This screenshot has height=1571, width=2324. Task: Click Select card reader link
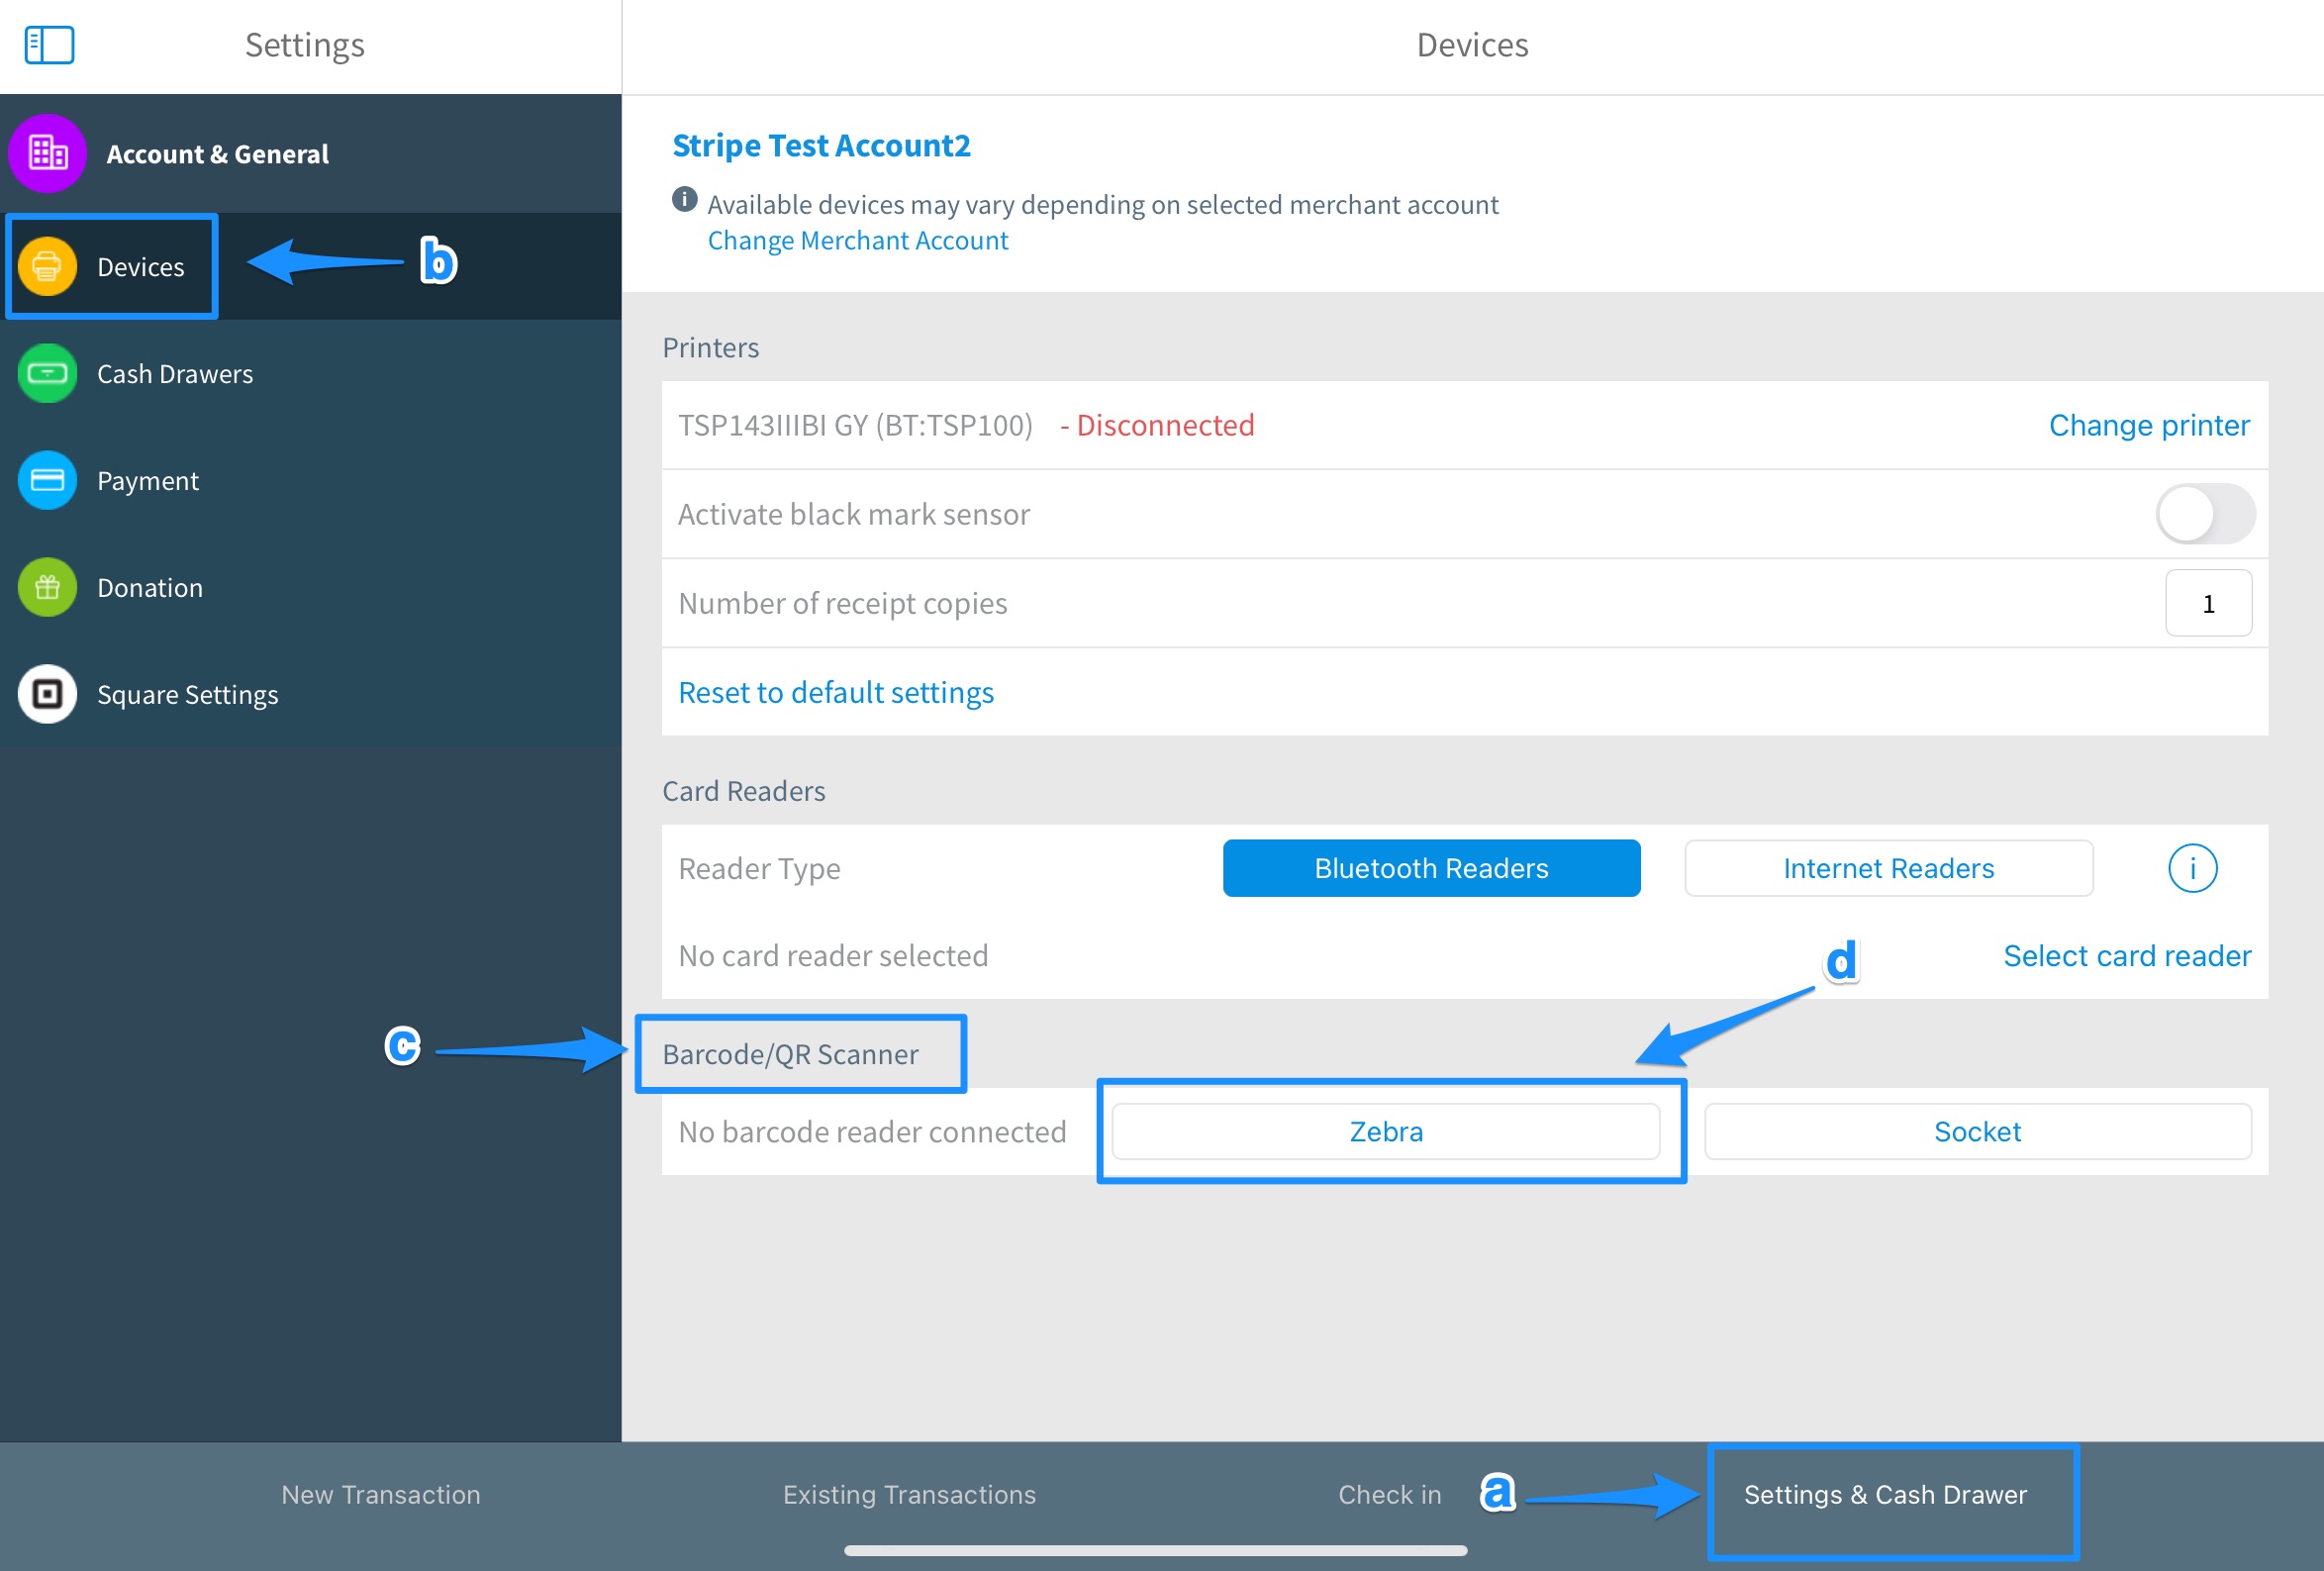pos(2127,956)
